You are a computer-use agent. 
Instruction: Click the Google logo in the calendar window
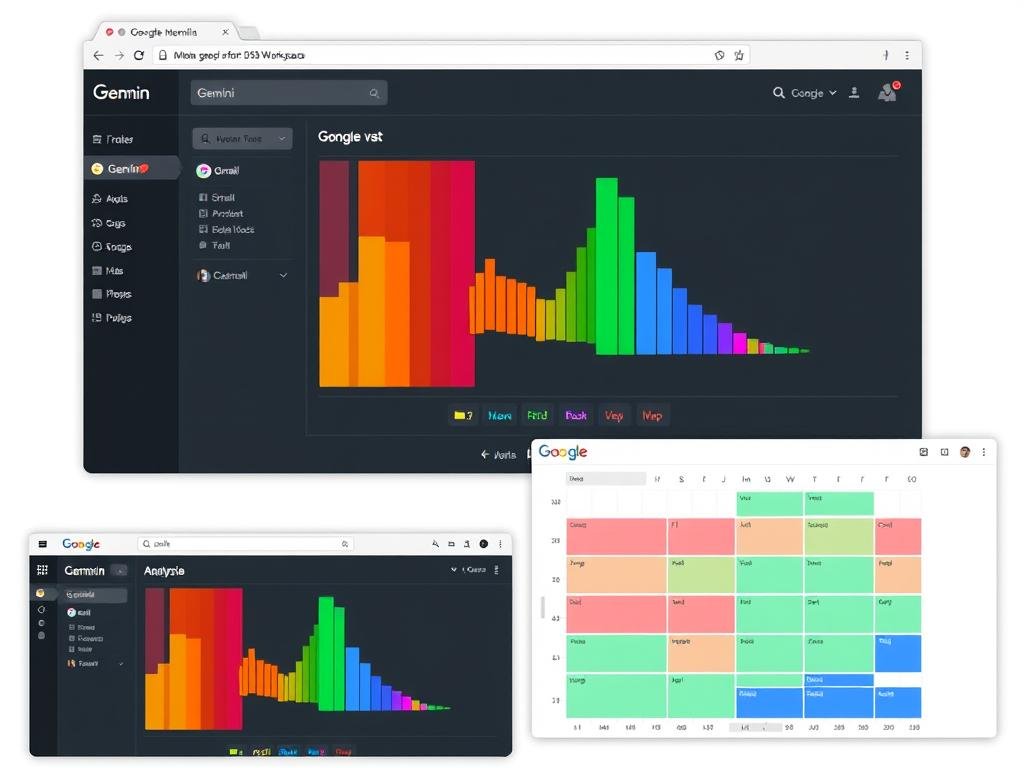[x=561, y=451]
